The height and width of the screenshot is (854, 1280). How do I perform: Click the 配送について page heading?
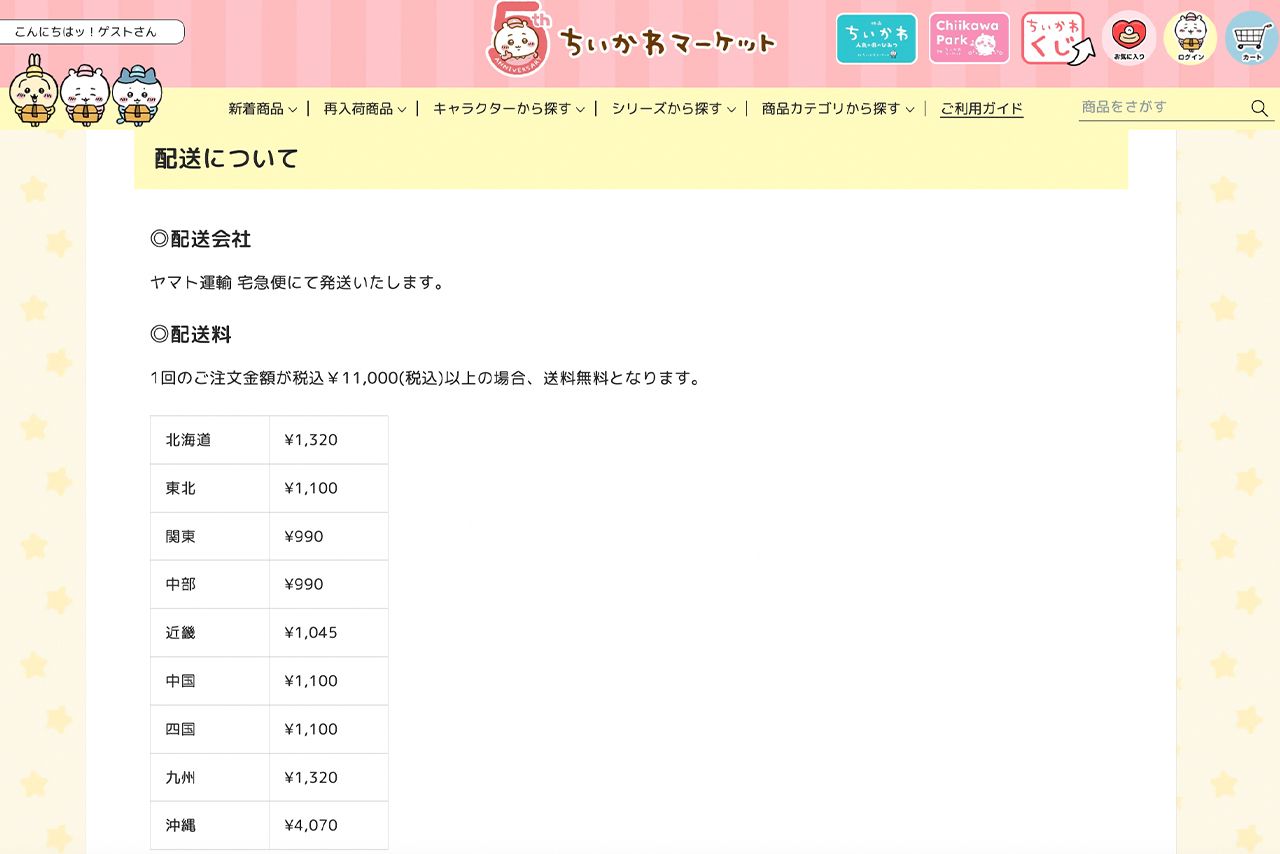tap(227, 159)
